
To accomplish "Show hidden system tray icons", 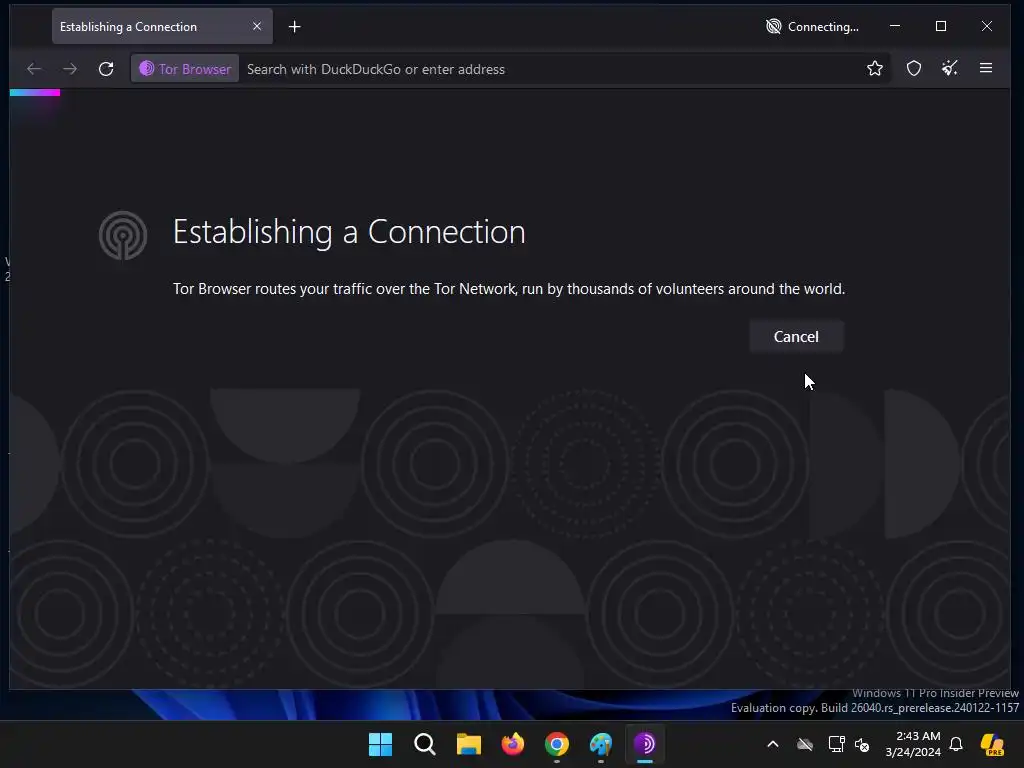I will click(x=773, y=744).
